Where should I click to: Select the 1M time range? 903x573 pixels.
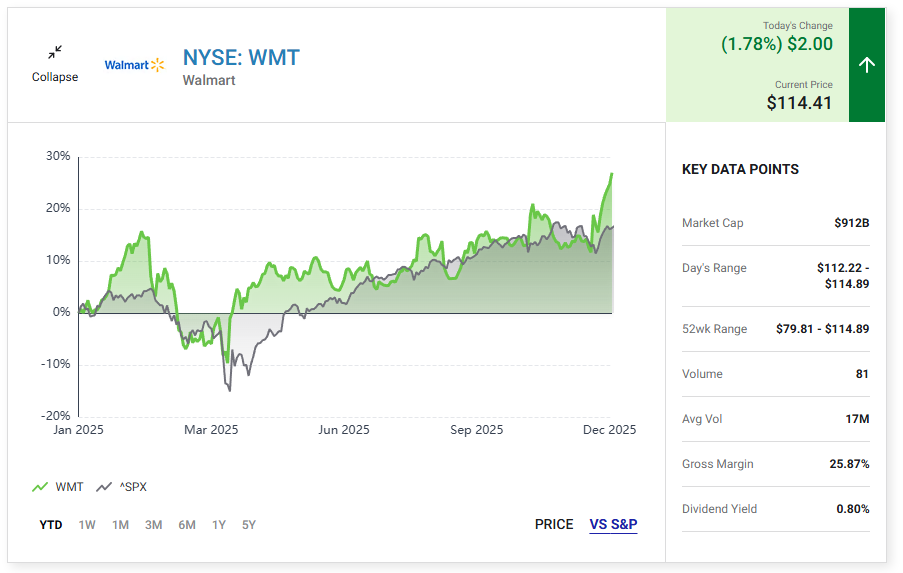(120, 525)
